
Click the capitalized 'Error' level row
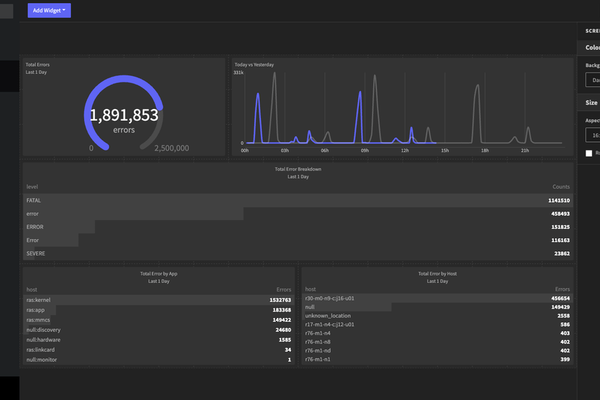[298, 240]
